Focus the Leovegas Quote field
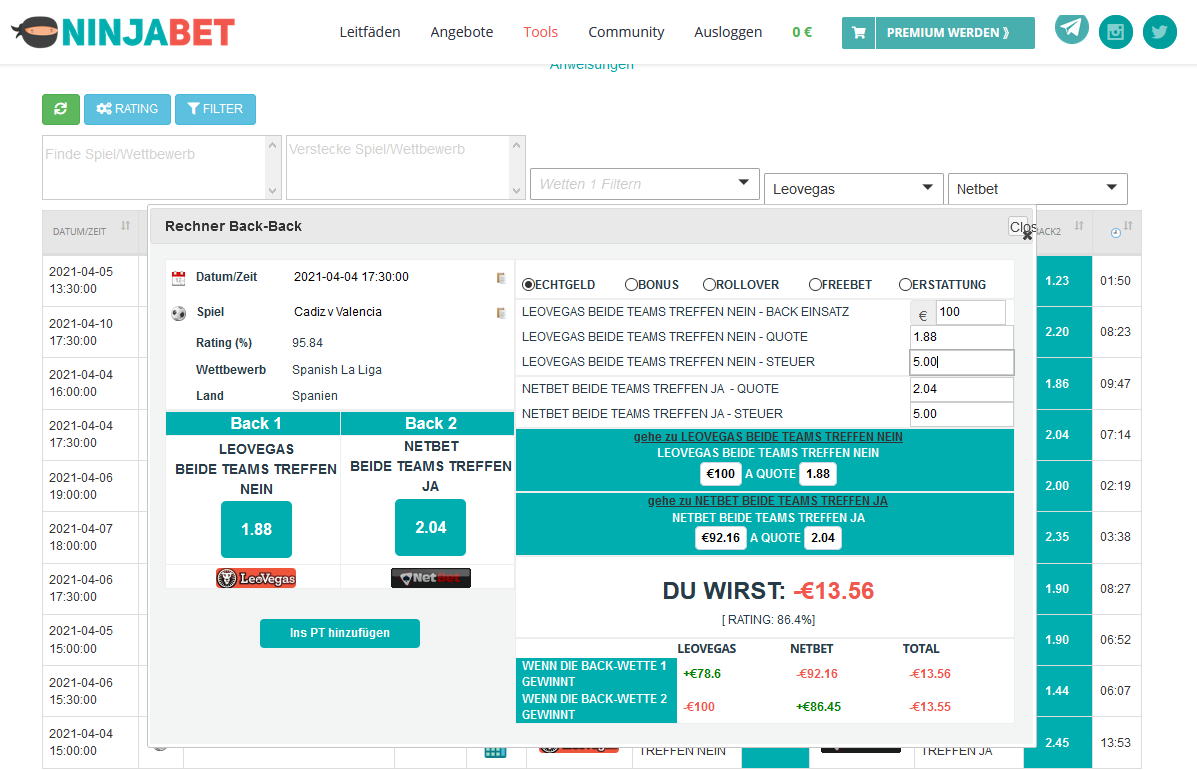The width and height of the screenshot is (1197, 770). click(962, 337)
